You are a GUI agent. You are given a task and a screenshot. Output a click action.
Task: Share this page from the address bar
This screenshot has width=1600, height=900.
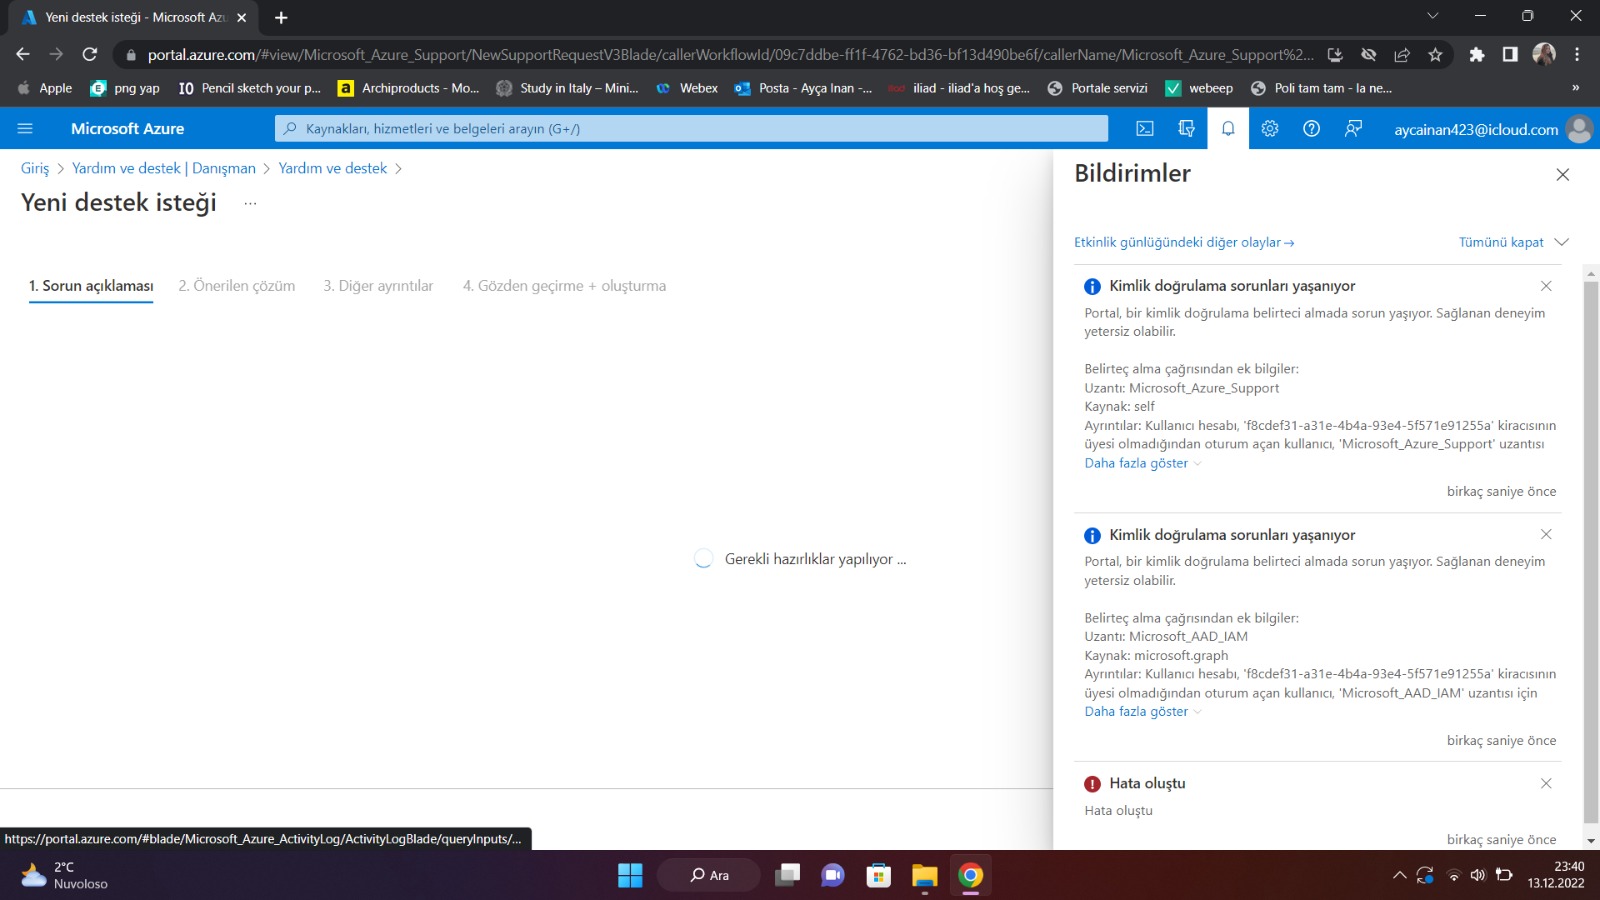[x=1402, y=55]
